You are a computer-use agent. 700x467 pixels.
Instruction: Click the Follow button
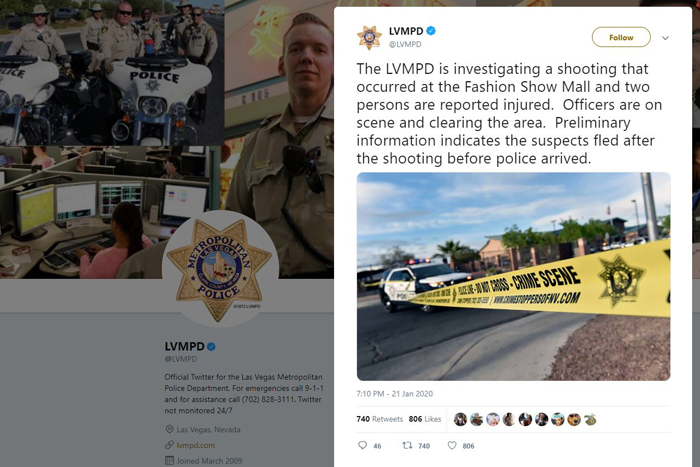(x=621, y=37)
